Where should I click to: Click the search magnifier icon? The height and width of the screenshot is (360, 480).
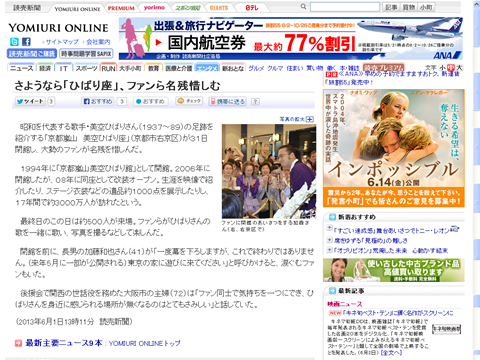point(303,7)
